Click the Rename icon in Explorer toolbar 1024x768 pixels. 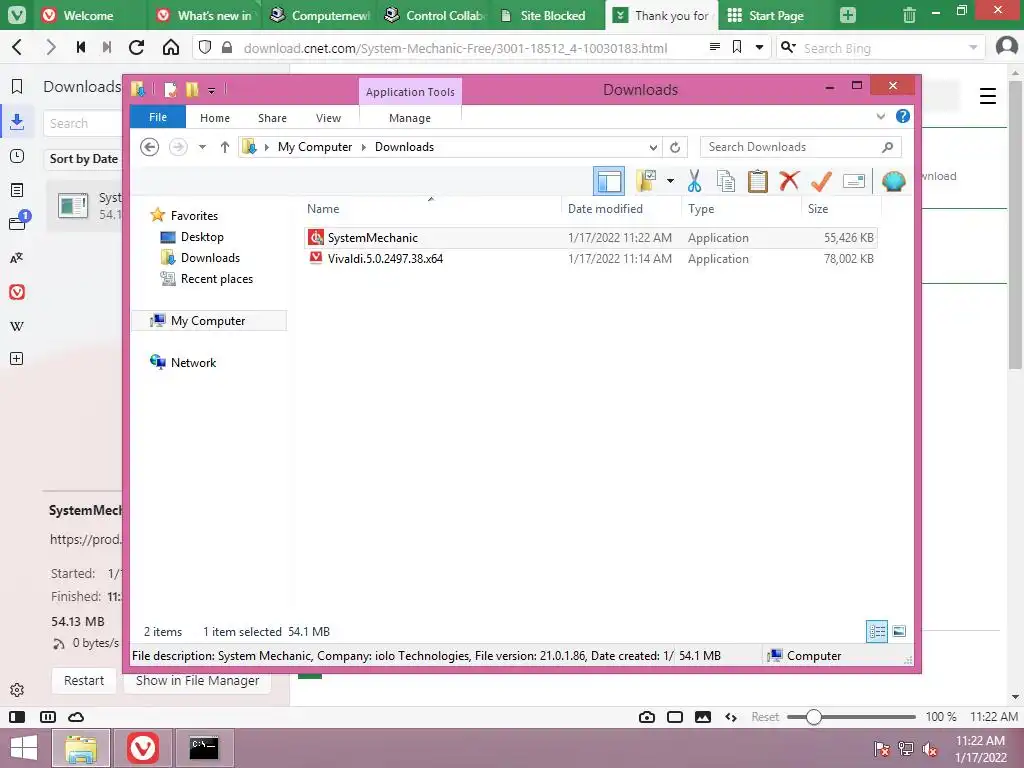[854, 181]
